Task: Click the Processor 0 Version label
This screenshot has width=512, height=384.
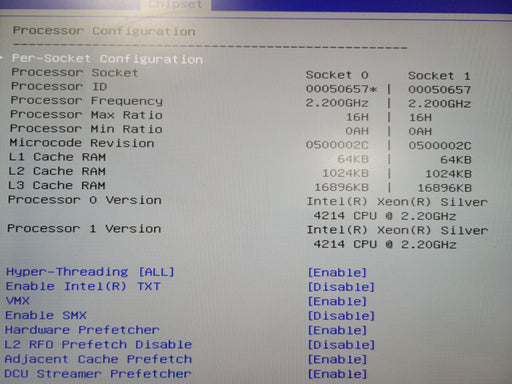Action: (85, 200)
